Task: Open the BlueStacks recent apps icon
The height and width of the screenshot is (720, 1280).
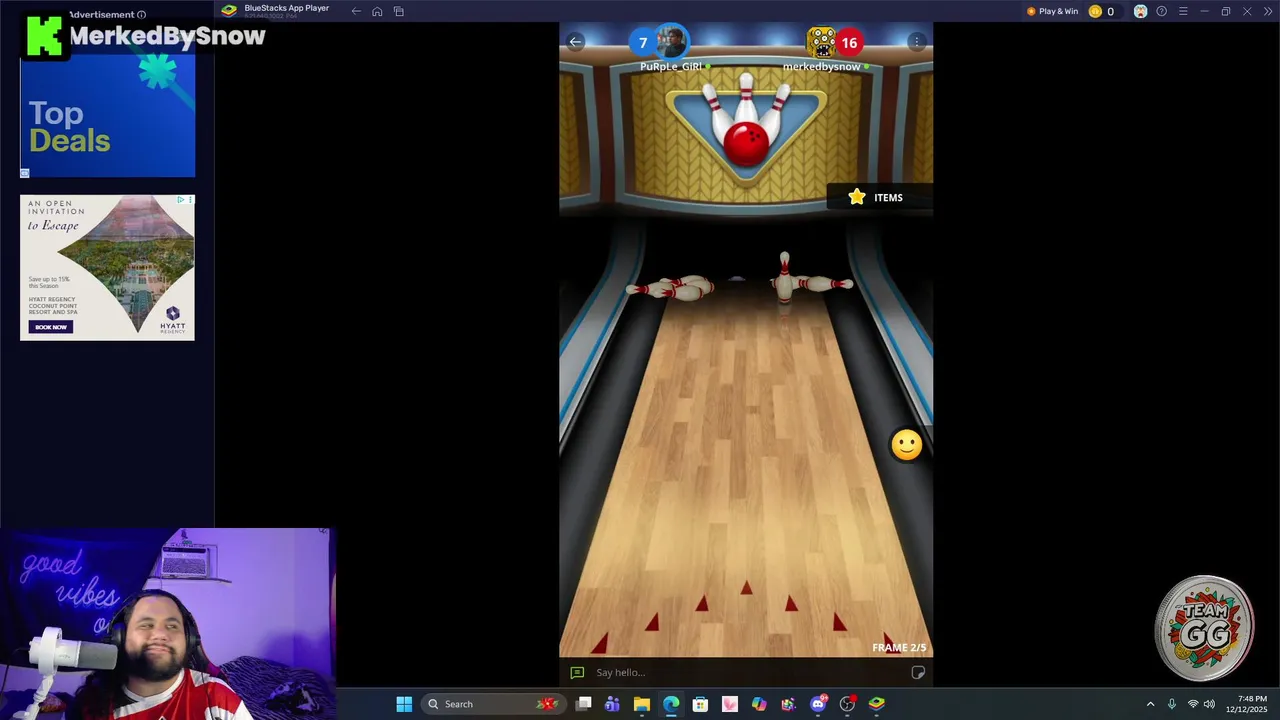Action: [x=399, y=11]
